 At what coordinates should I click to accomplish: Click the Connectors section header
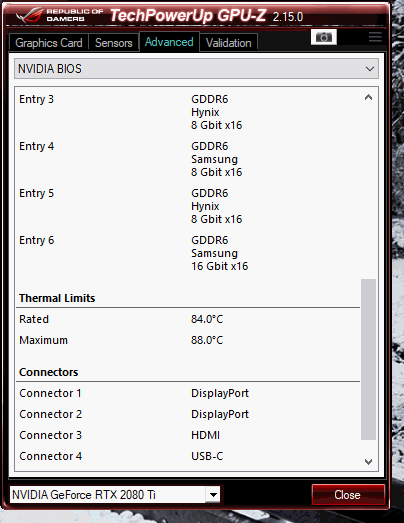click(48, 372)
